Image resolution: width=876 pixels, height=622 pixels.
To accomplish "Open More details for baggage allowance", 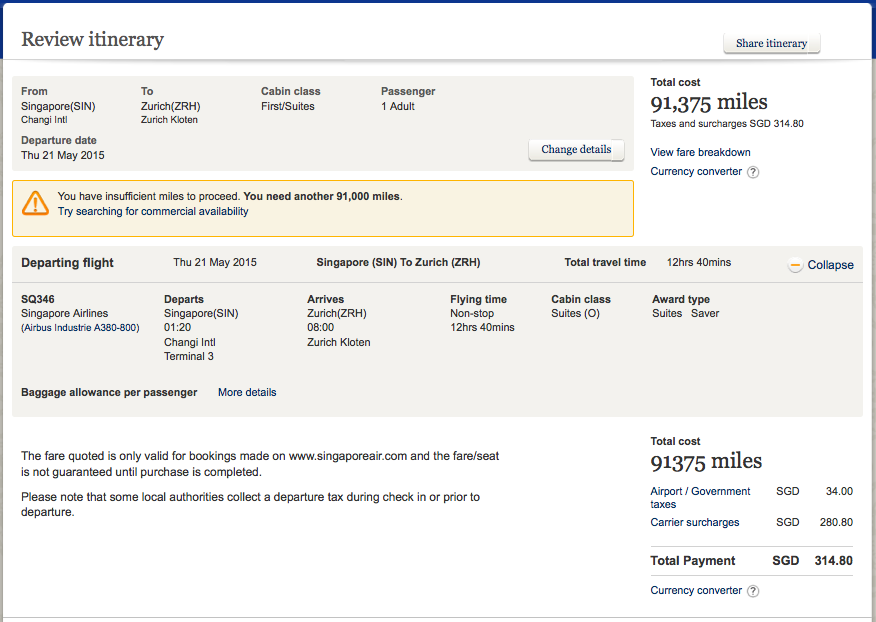I will click(247, 392).
